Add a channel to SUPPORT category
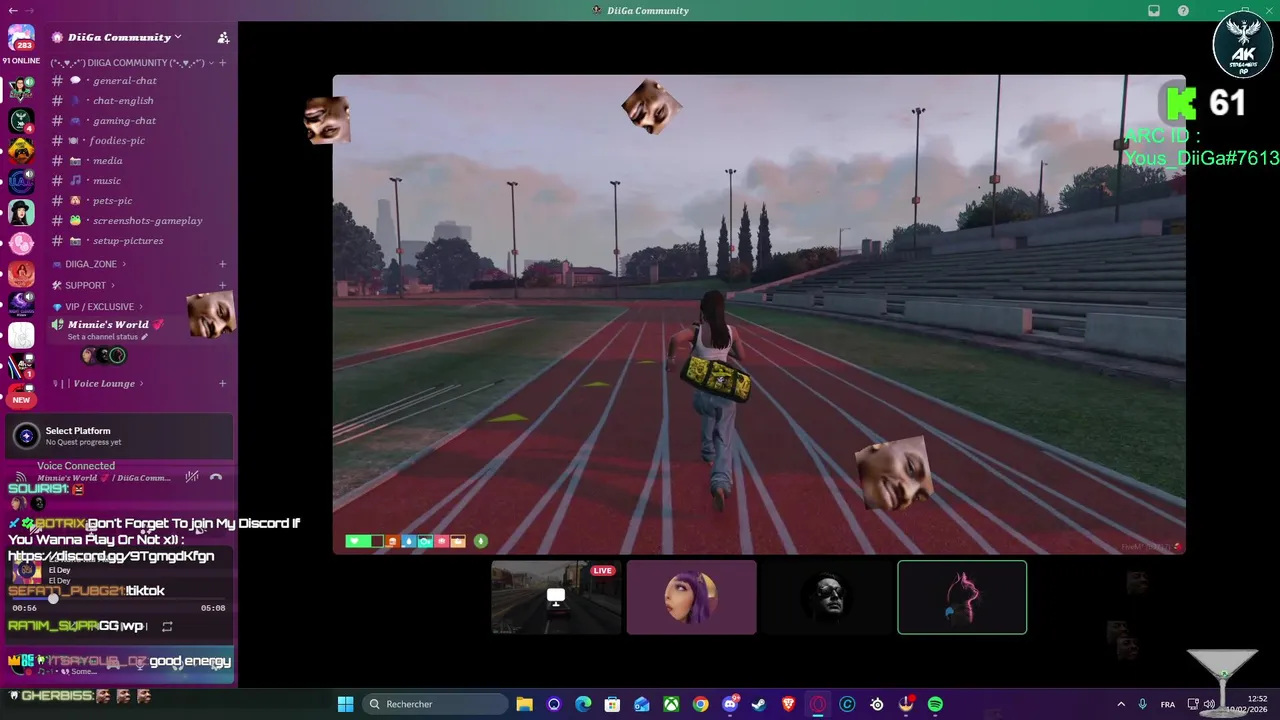1280x720 pixels. (x=222, y=286)
